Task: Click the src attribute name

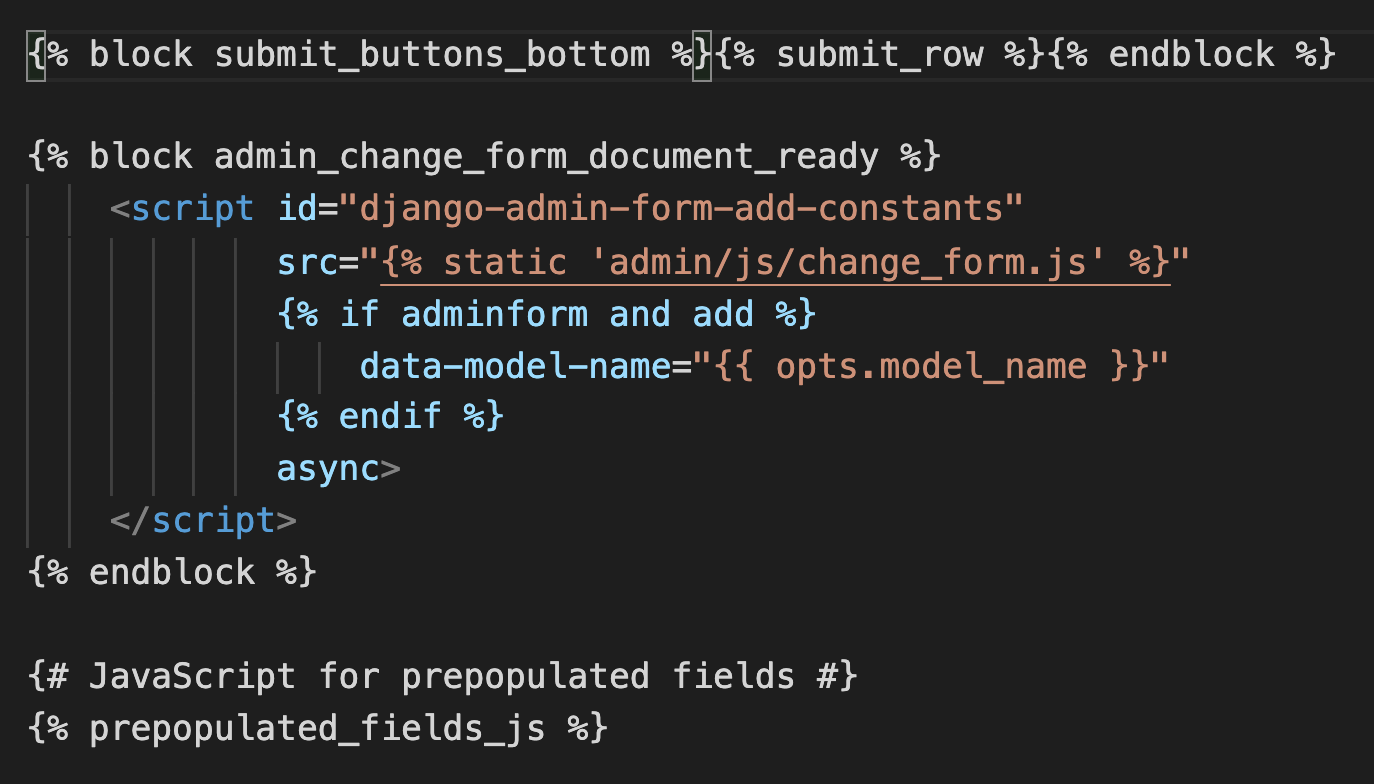Action: point(307,262)
